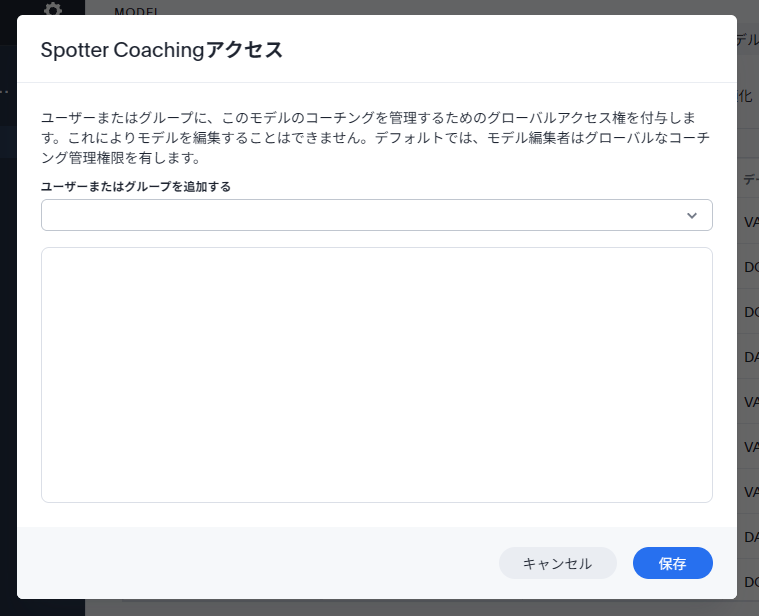Select the MODEL header label behind dialog
The image size is (759, 616).
(136, 11)
